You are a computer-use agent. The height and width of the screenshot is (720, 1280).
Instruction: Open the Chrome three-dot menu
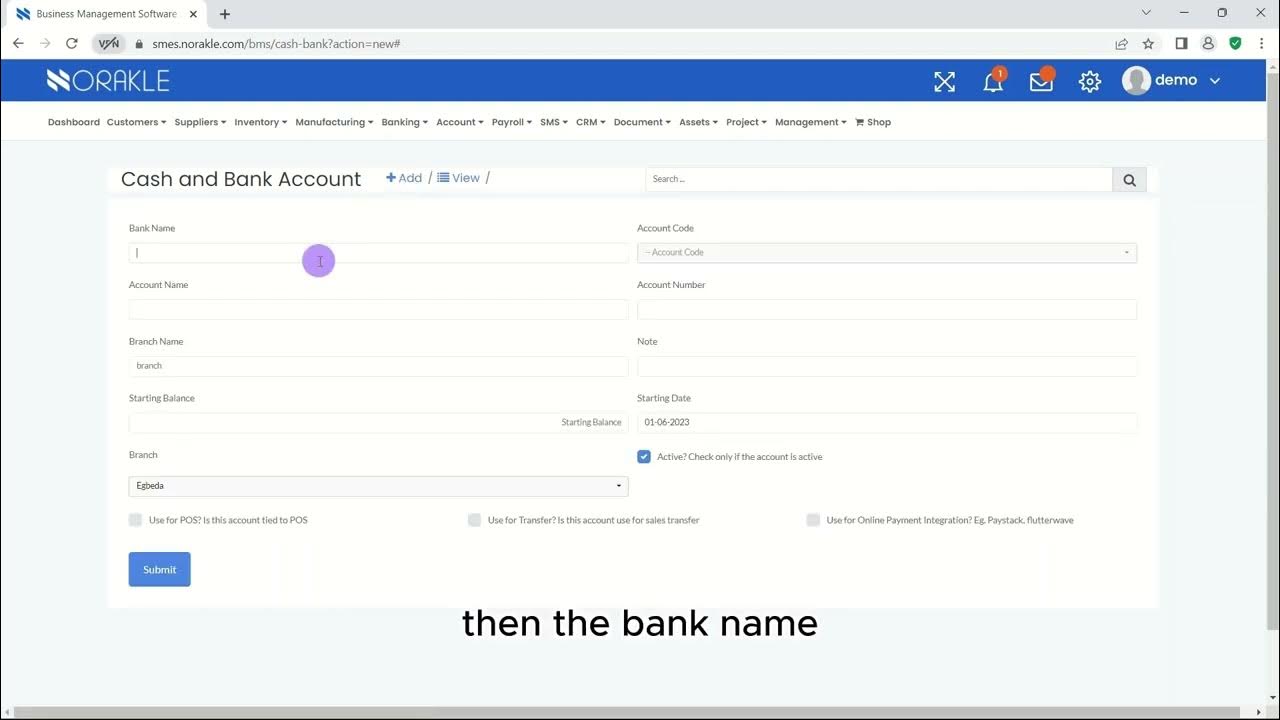coord(1262,44)
